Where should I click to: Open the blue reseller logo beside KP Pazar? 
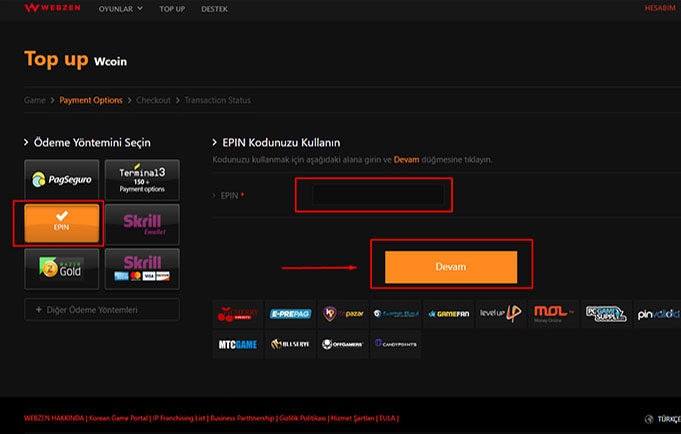click(396, 314)
